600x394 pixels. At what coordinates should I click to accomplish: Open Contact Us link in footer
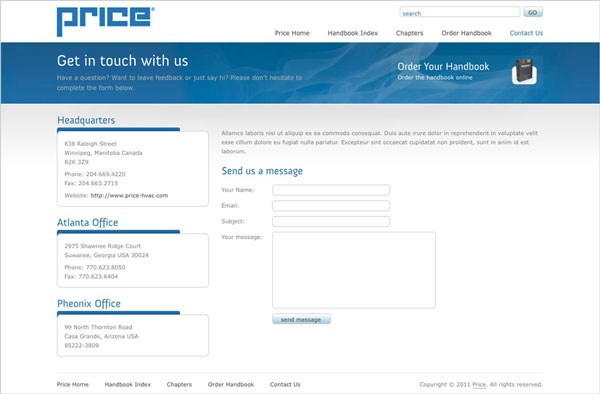pos(285,384)
